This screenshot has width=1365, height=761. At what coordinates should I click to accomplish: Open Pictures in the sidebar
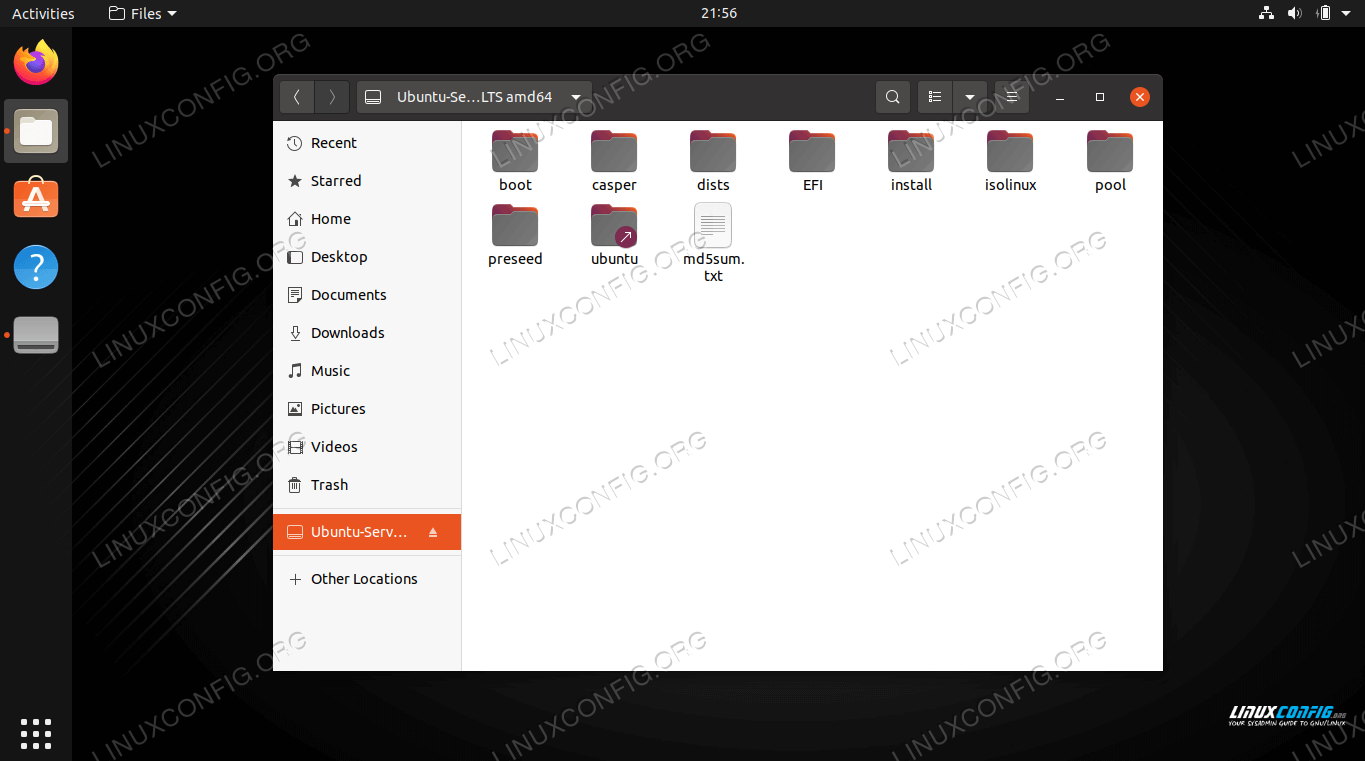click(367, 409)
